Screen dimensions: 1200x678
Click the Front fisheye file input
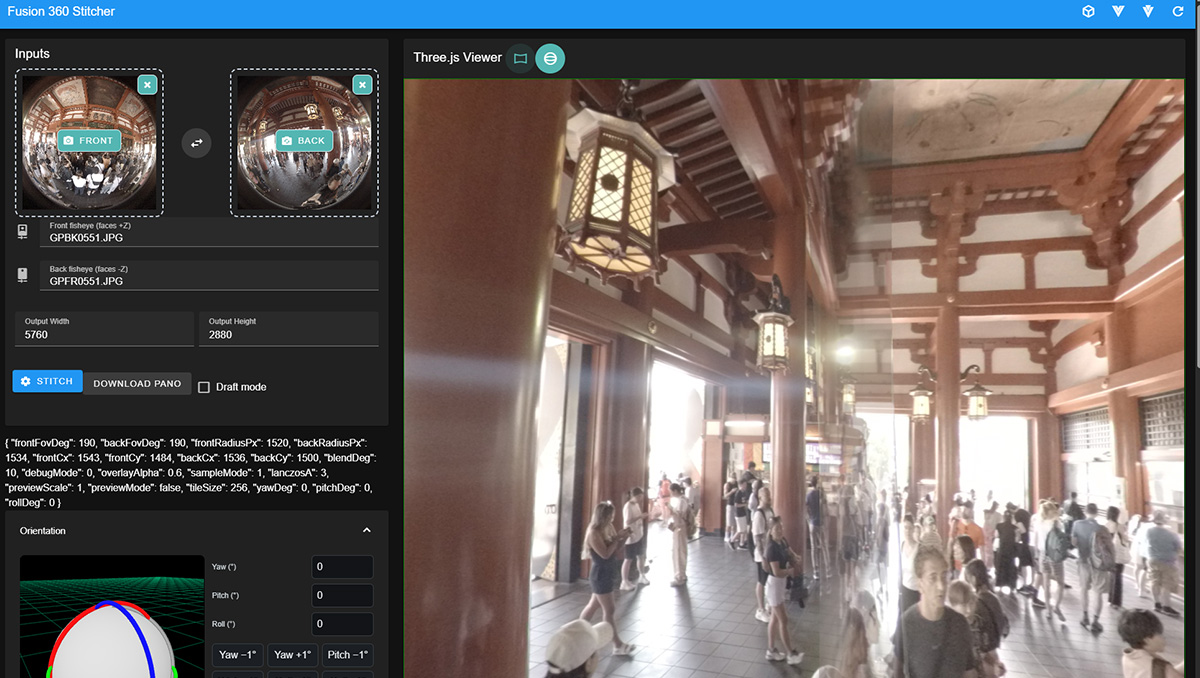coord(208,238)
